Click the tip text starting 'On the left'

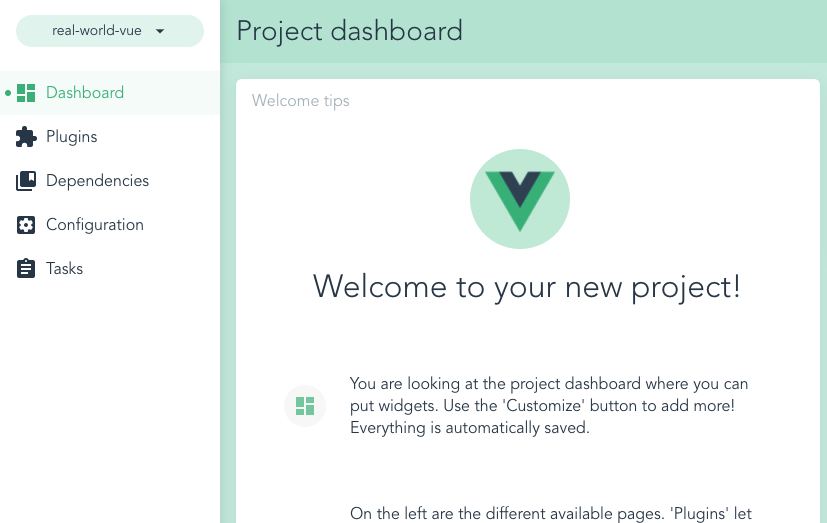click(x=550, y=513)
